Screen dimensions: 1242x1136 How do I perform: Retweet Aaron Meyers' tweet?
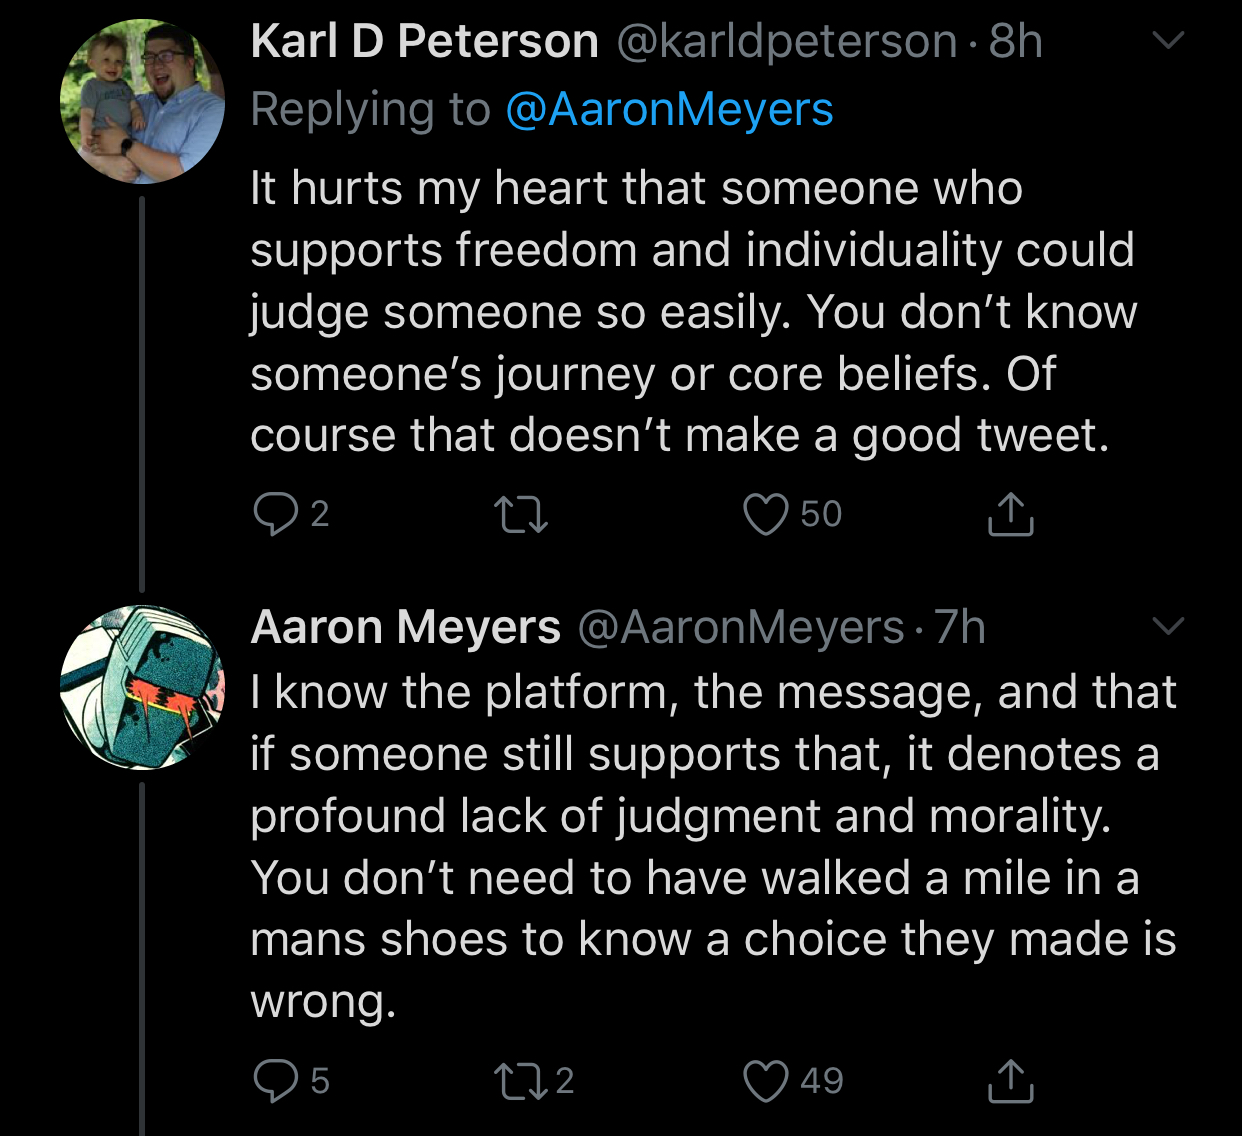pos(535,1081)
